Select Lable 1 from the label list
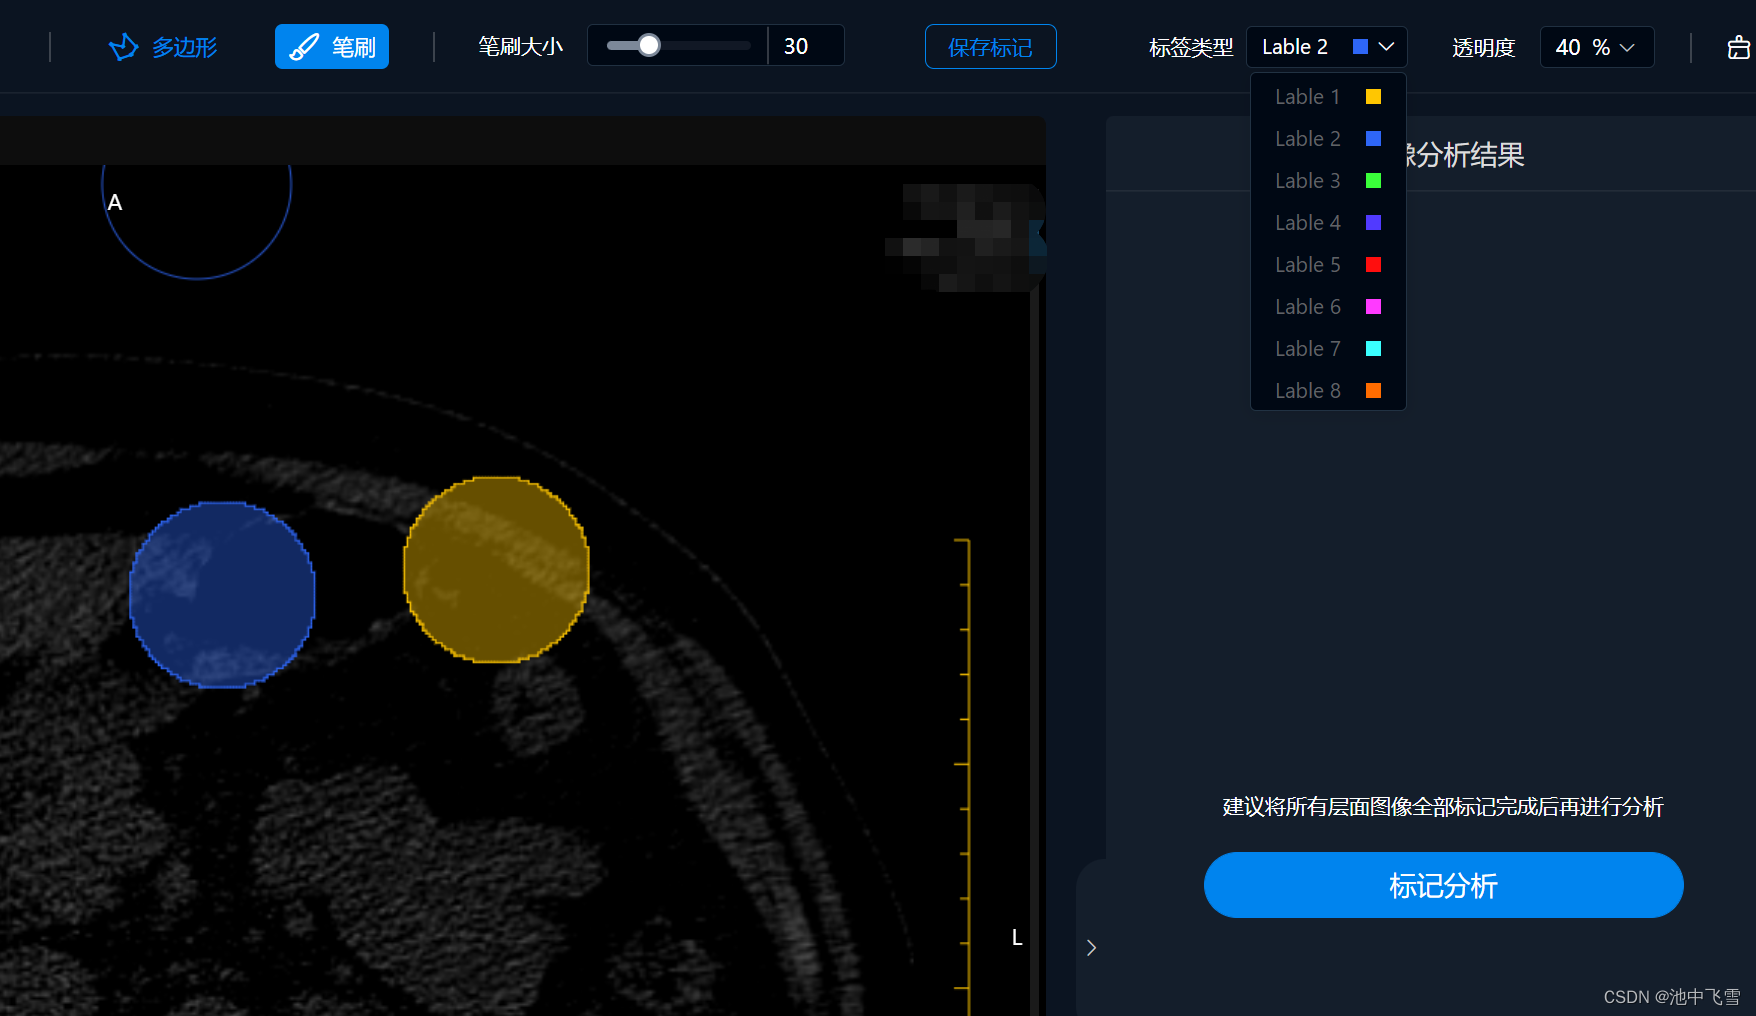The height and width of the screenshot is (1016, 1756). pyautogui.click(x=1307, y=96)
